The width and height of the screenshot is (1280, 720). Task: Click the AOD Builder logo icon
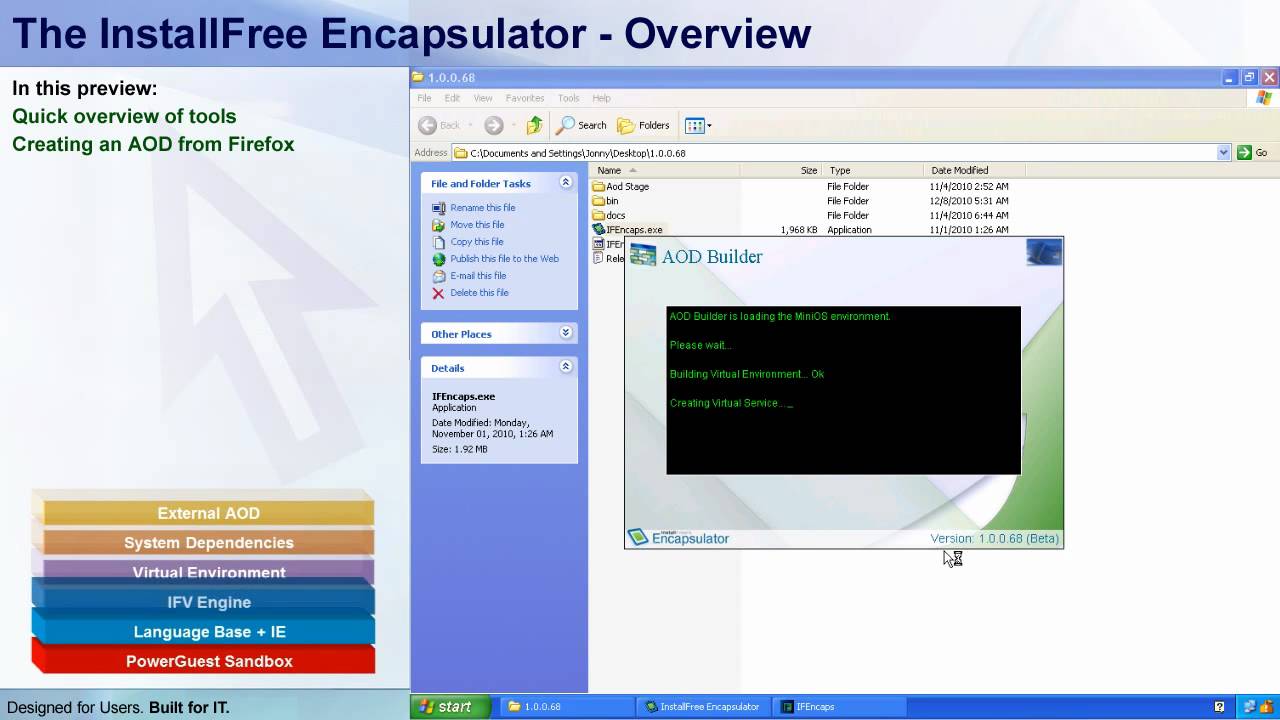point(643,255)
